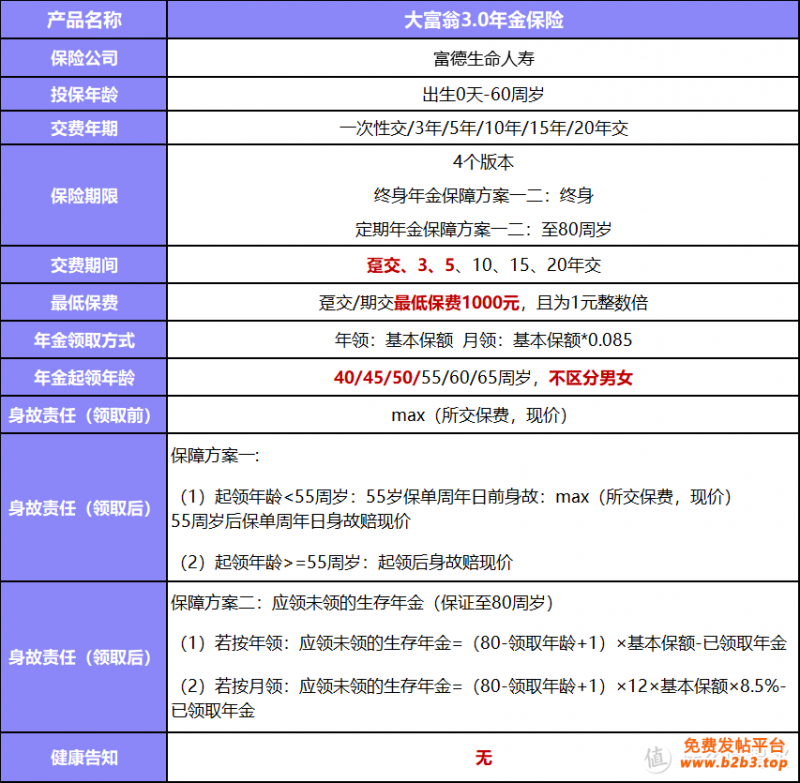Click the '投保年龄' row label
The height and width of the screenshot is (783, 800).
pos(84,94)
